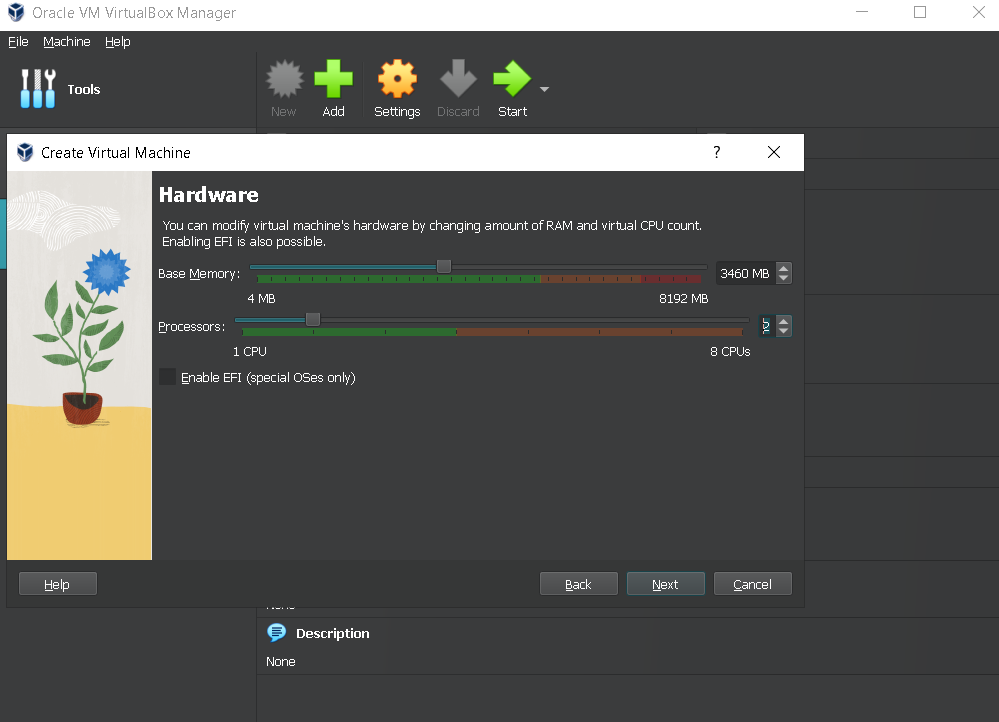Click the Discard down-arrow icon
Image resolution: width=999 pixels, height=722 pixels.
click(x=458, y=78)
